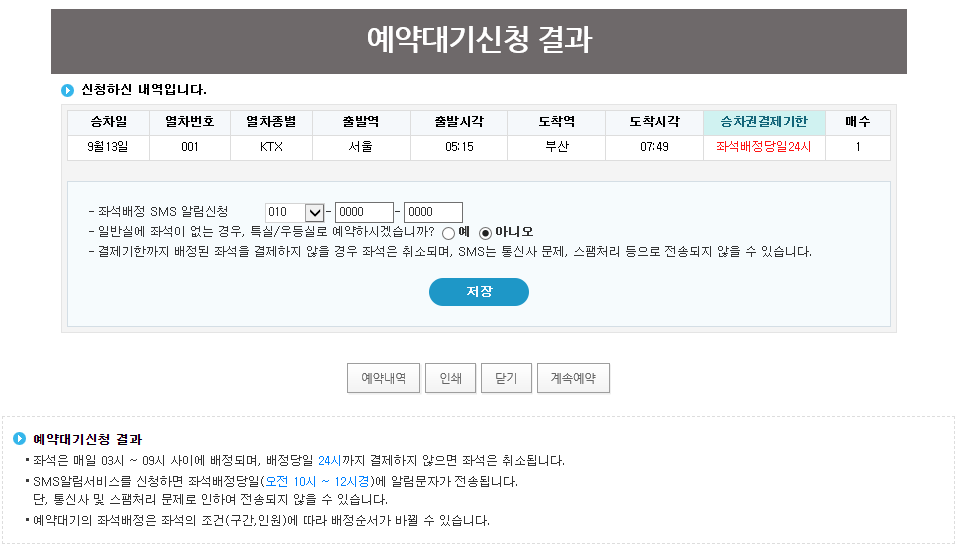This screenshot has height=548, width=960.
Task: Click the 인쇄 print button
Action: 451,378
